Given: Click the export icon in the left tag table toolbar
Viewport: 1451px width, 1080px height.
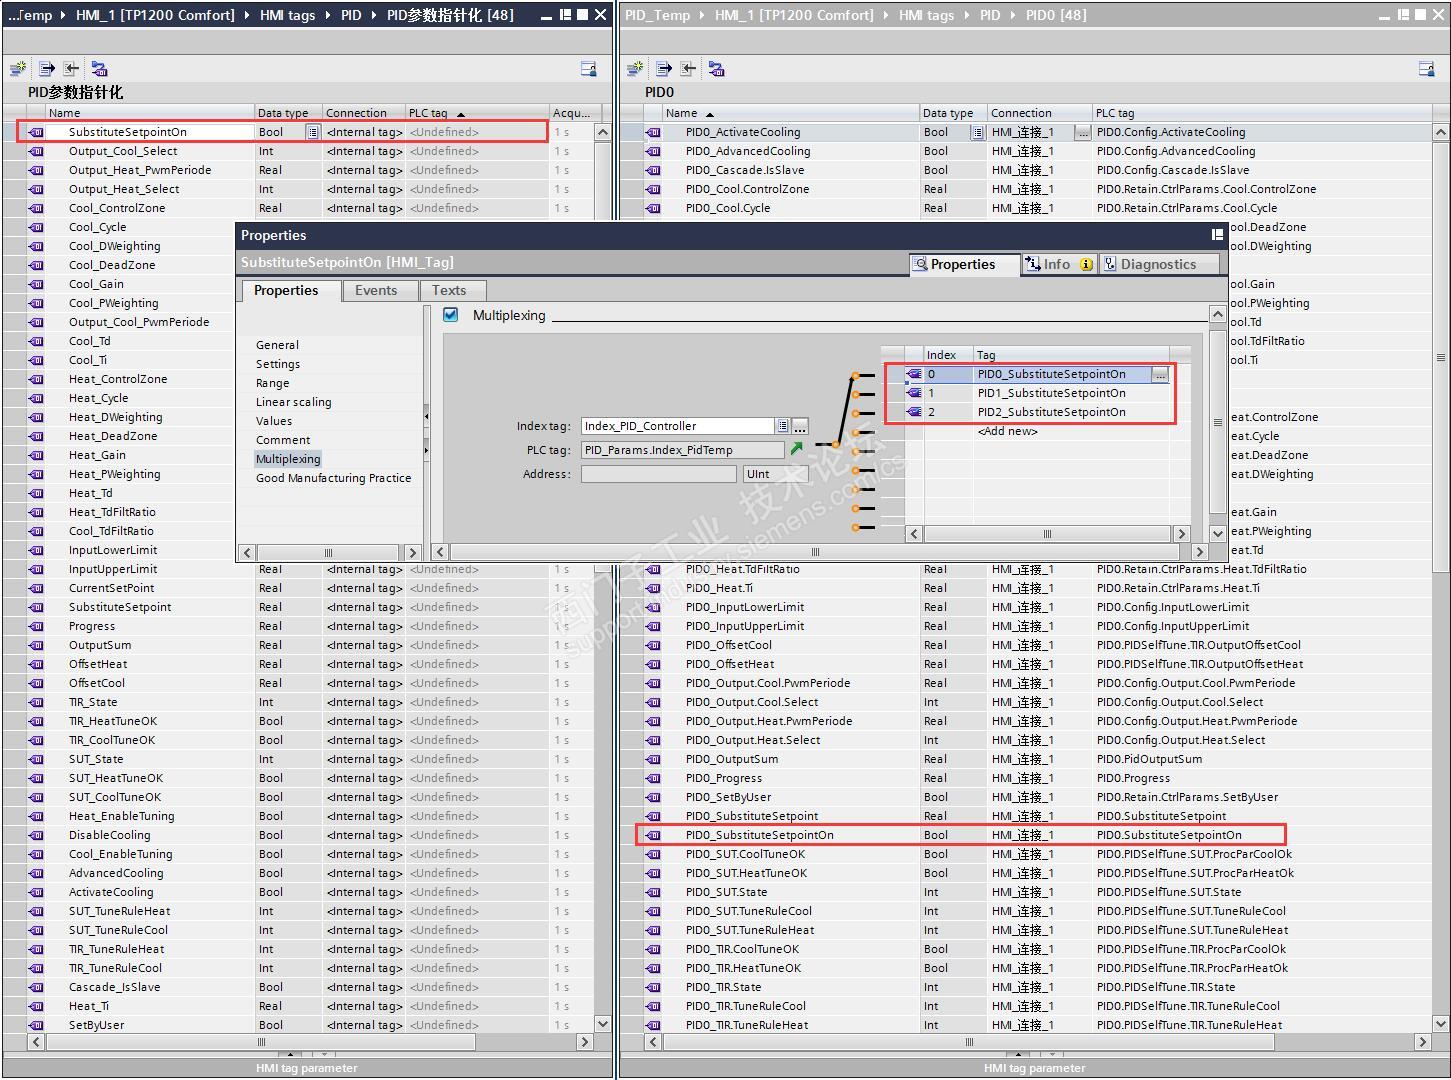Looking at the screenshot, I should pyautogui.click(x=46, y=69).
